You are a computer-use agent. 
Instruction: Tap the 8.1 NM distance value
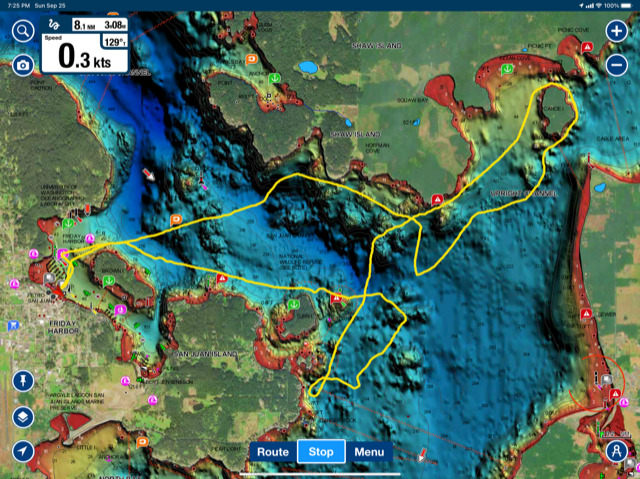84,25
